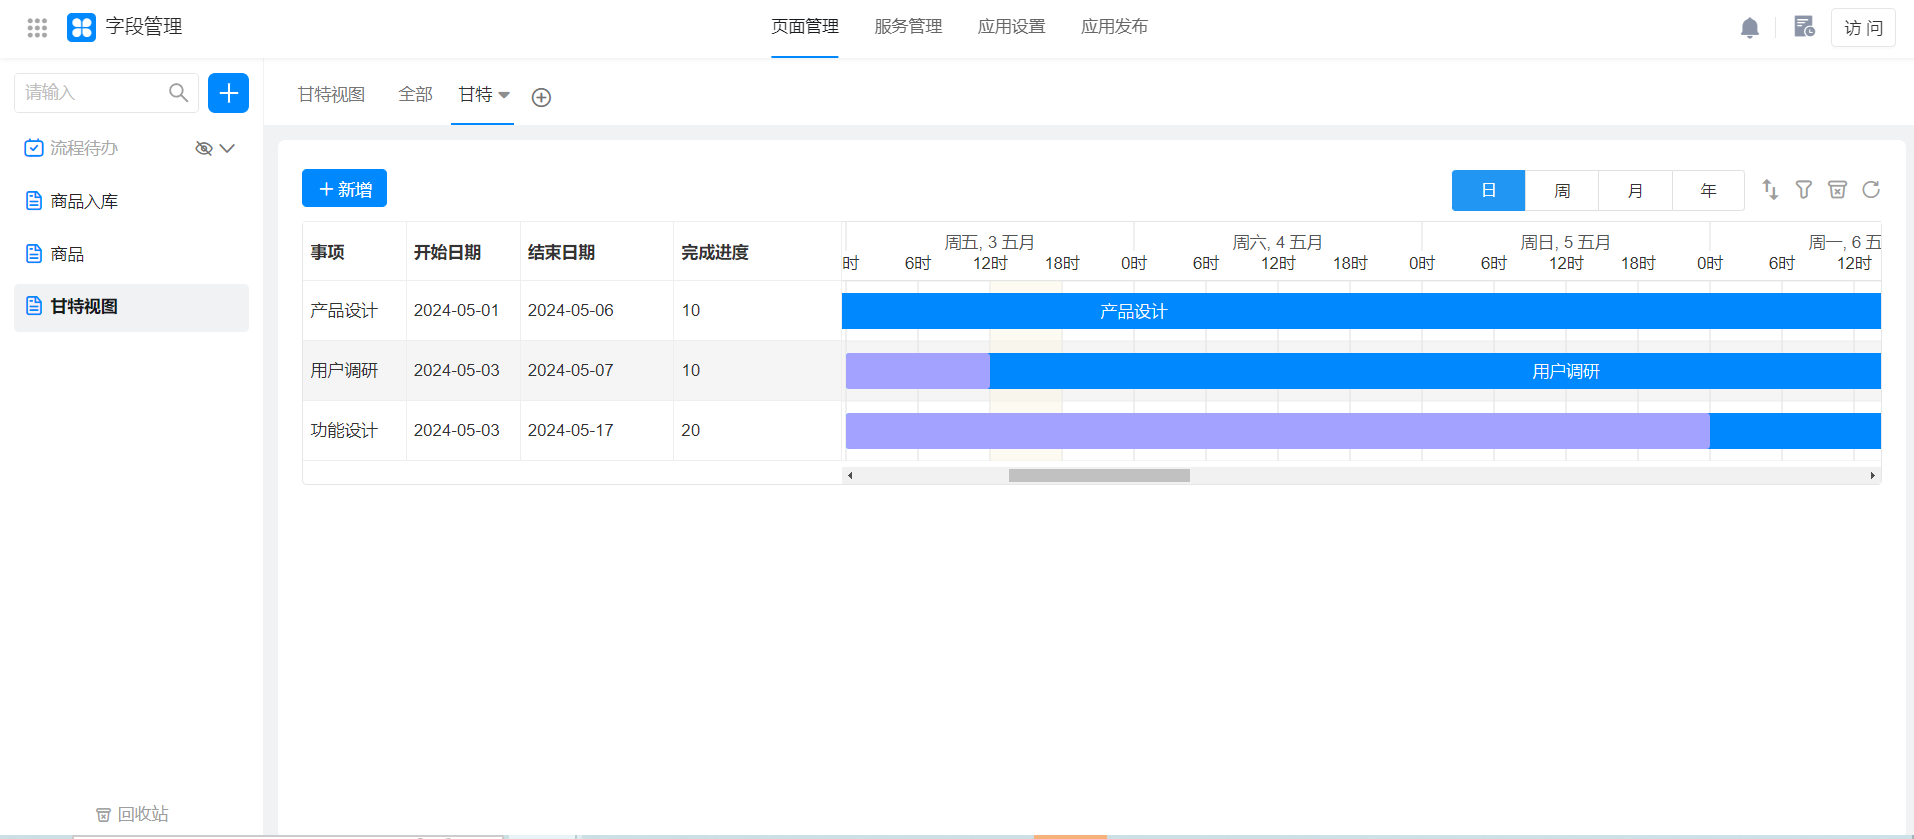Switch Gantt scale to 月 view
Viewport: 1914px width, 839px height.
1635,191
